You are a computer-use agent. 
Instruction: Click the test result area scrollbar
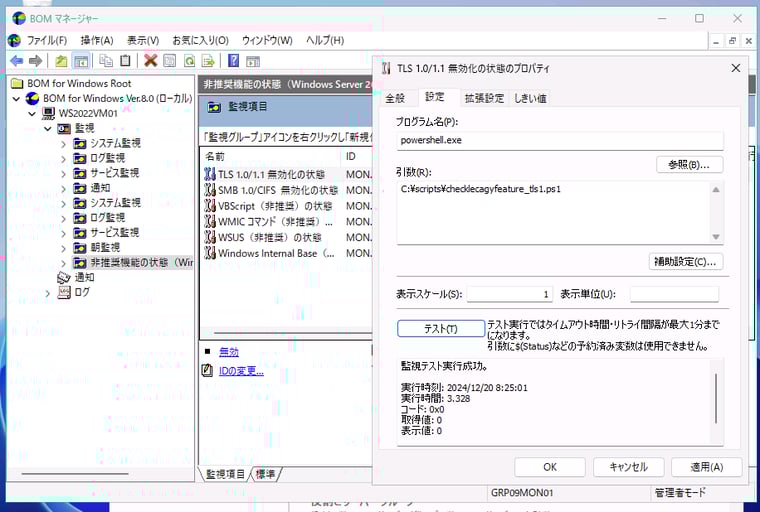716,398
